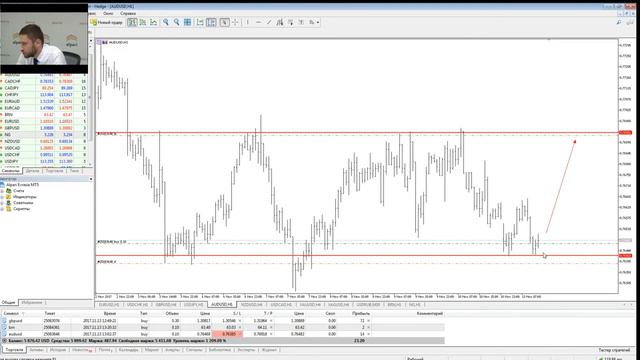The height and width of the screenshot is (360, 640).
Task: Toggle chart auto scroll icon
Action: tap(200, 22)
